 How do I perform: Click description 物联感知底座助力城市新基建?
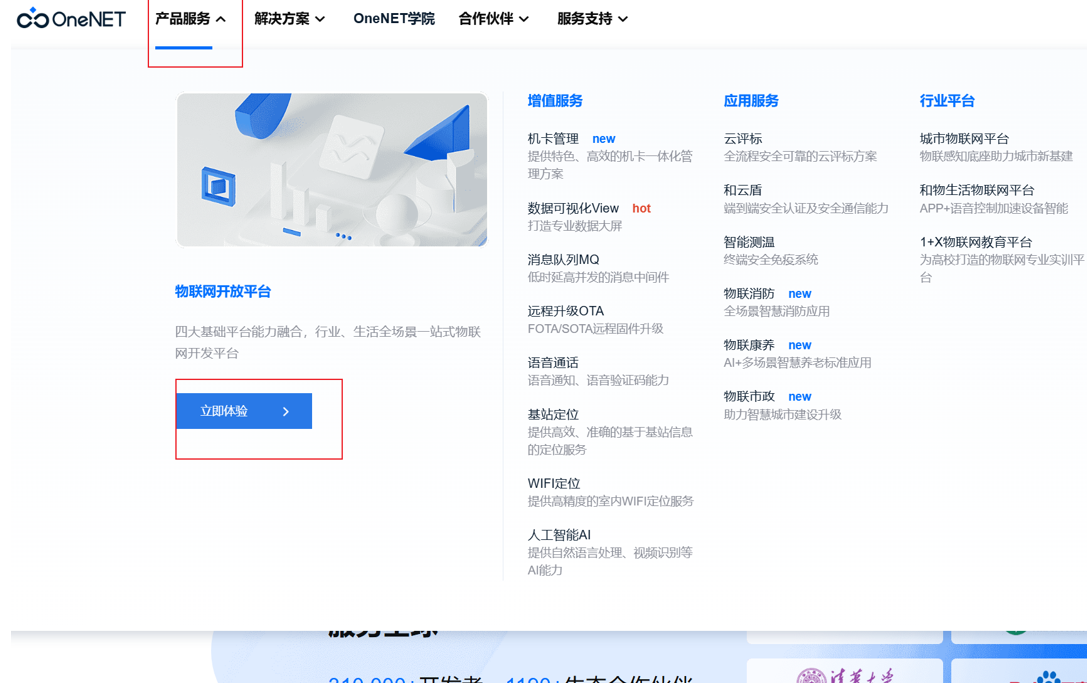(996, 156)
